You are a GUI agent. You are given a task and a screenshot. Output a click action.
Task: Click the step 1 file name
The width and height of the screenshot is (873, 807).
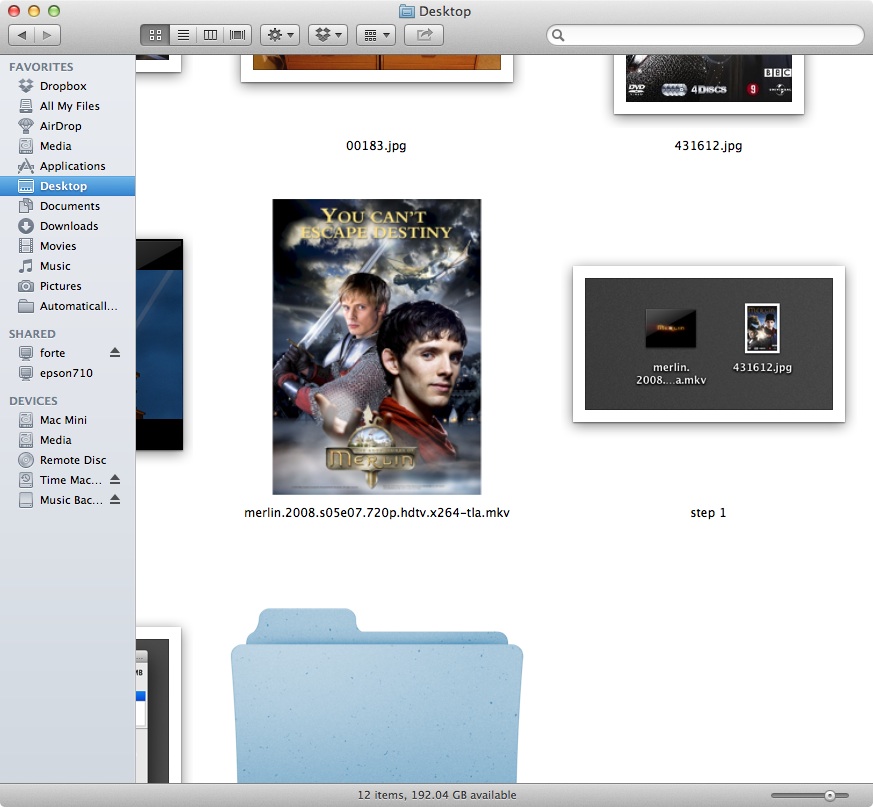(708, 513)
